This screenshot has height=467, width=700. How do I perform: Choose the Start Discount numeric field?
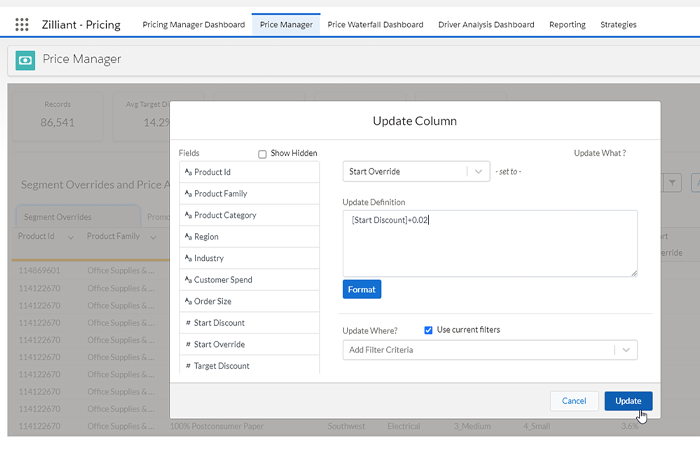coord(219,323)
